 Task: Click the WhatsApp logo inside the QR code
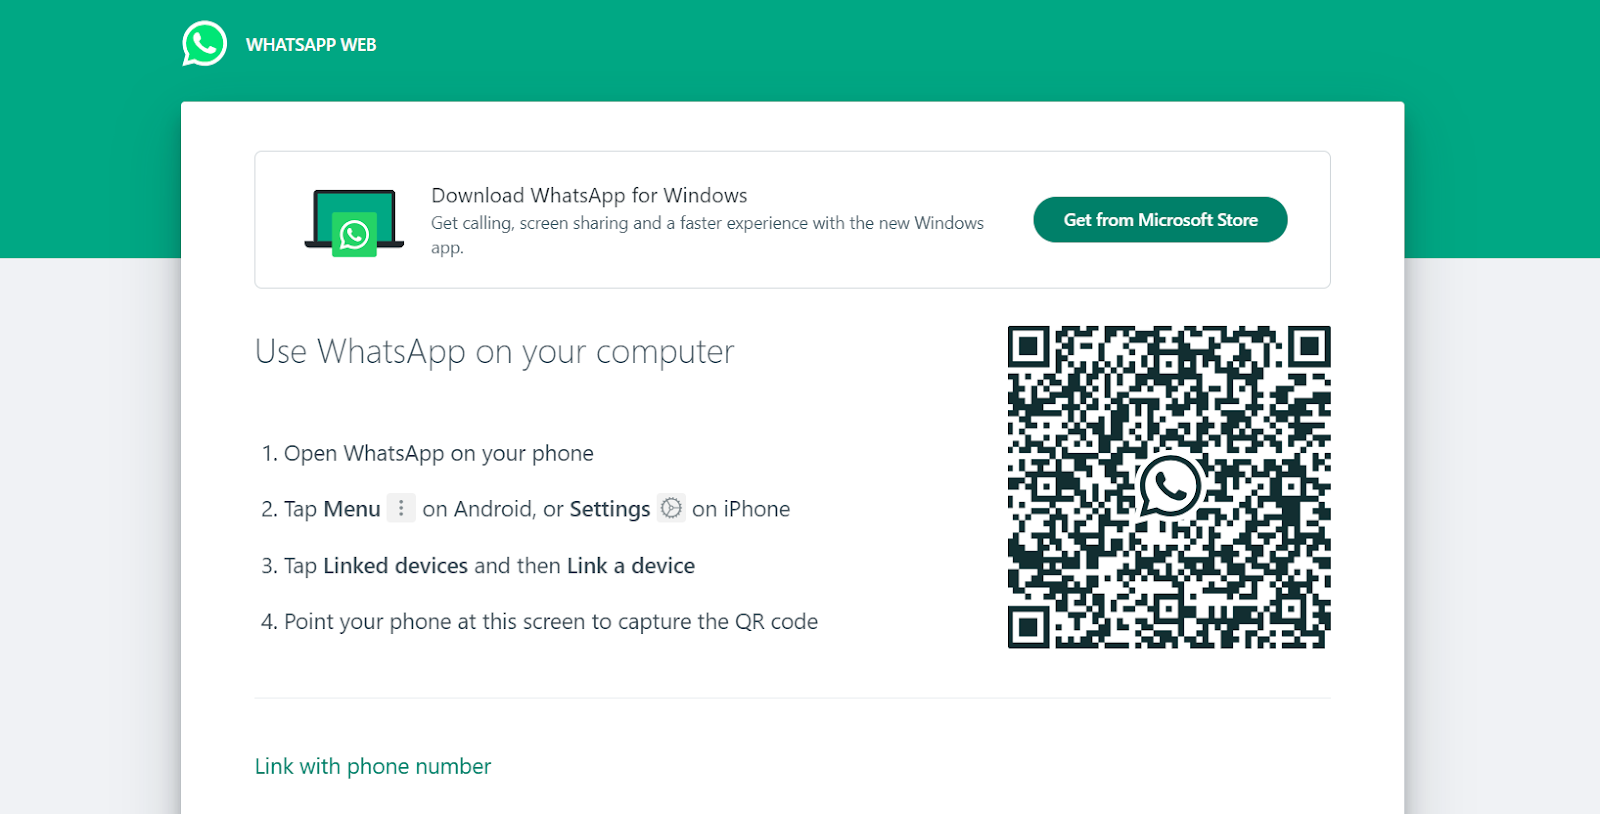[x=1169, y=486]
